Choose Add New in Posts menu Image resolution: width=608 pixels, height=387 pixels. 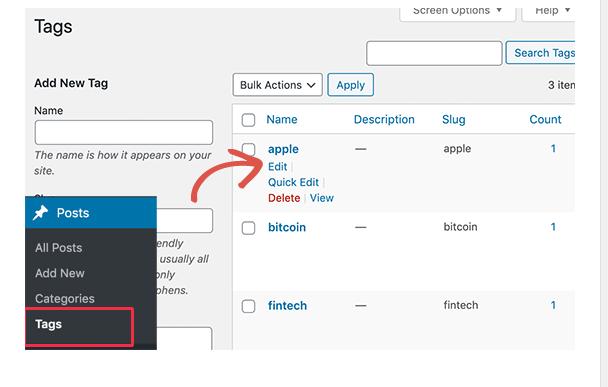[60, 273]
